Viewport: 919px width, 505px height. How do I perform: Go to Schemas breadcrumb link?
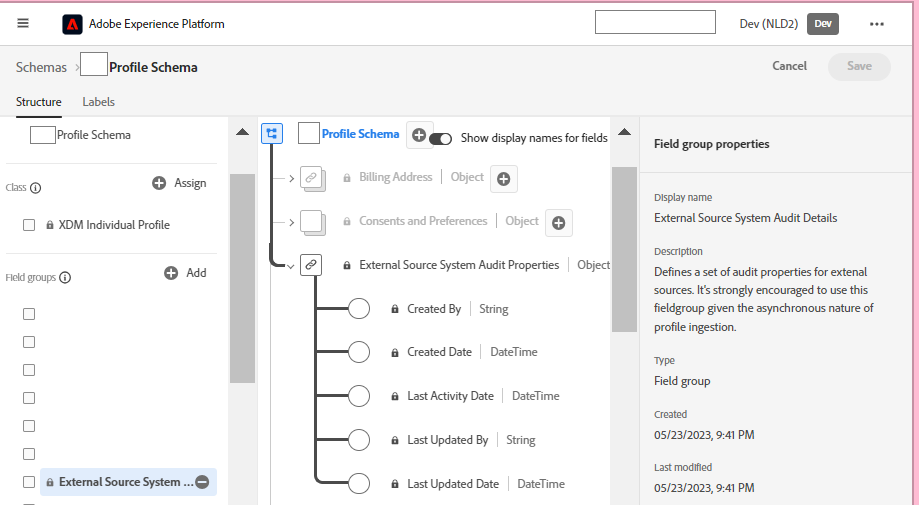click(x=41, y=67)
